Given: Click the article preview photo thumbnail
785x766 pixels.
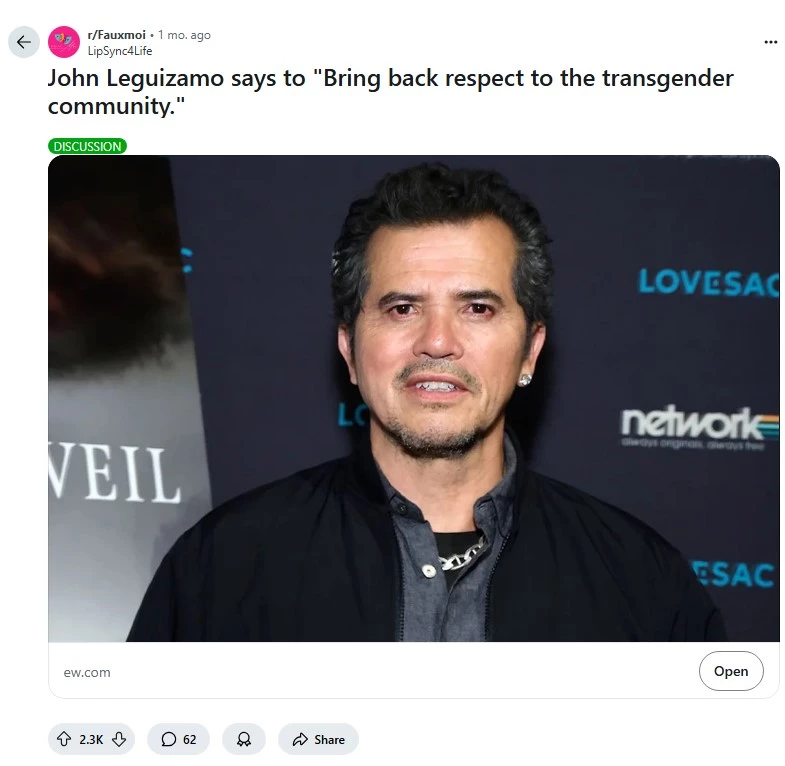Looking at the screenshot, I should pos(414,399).
